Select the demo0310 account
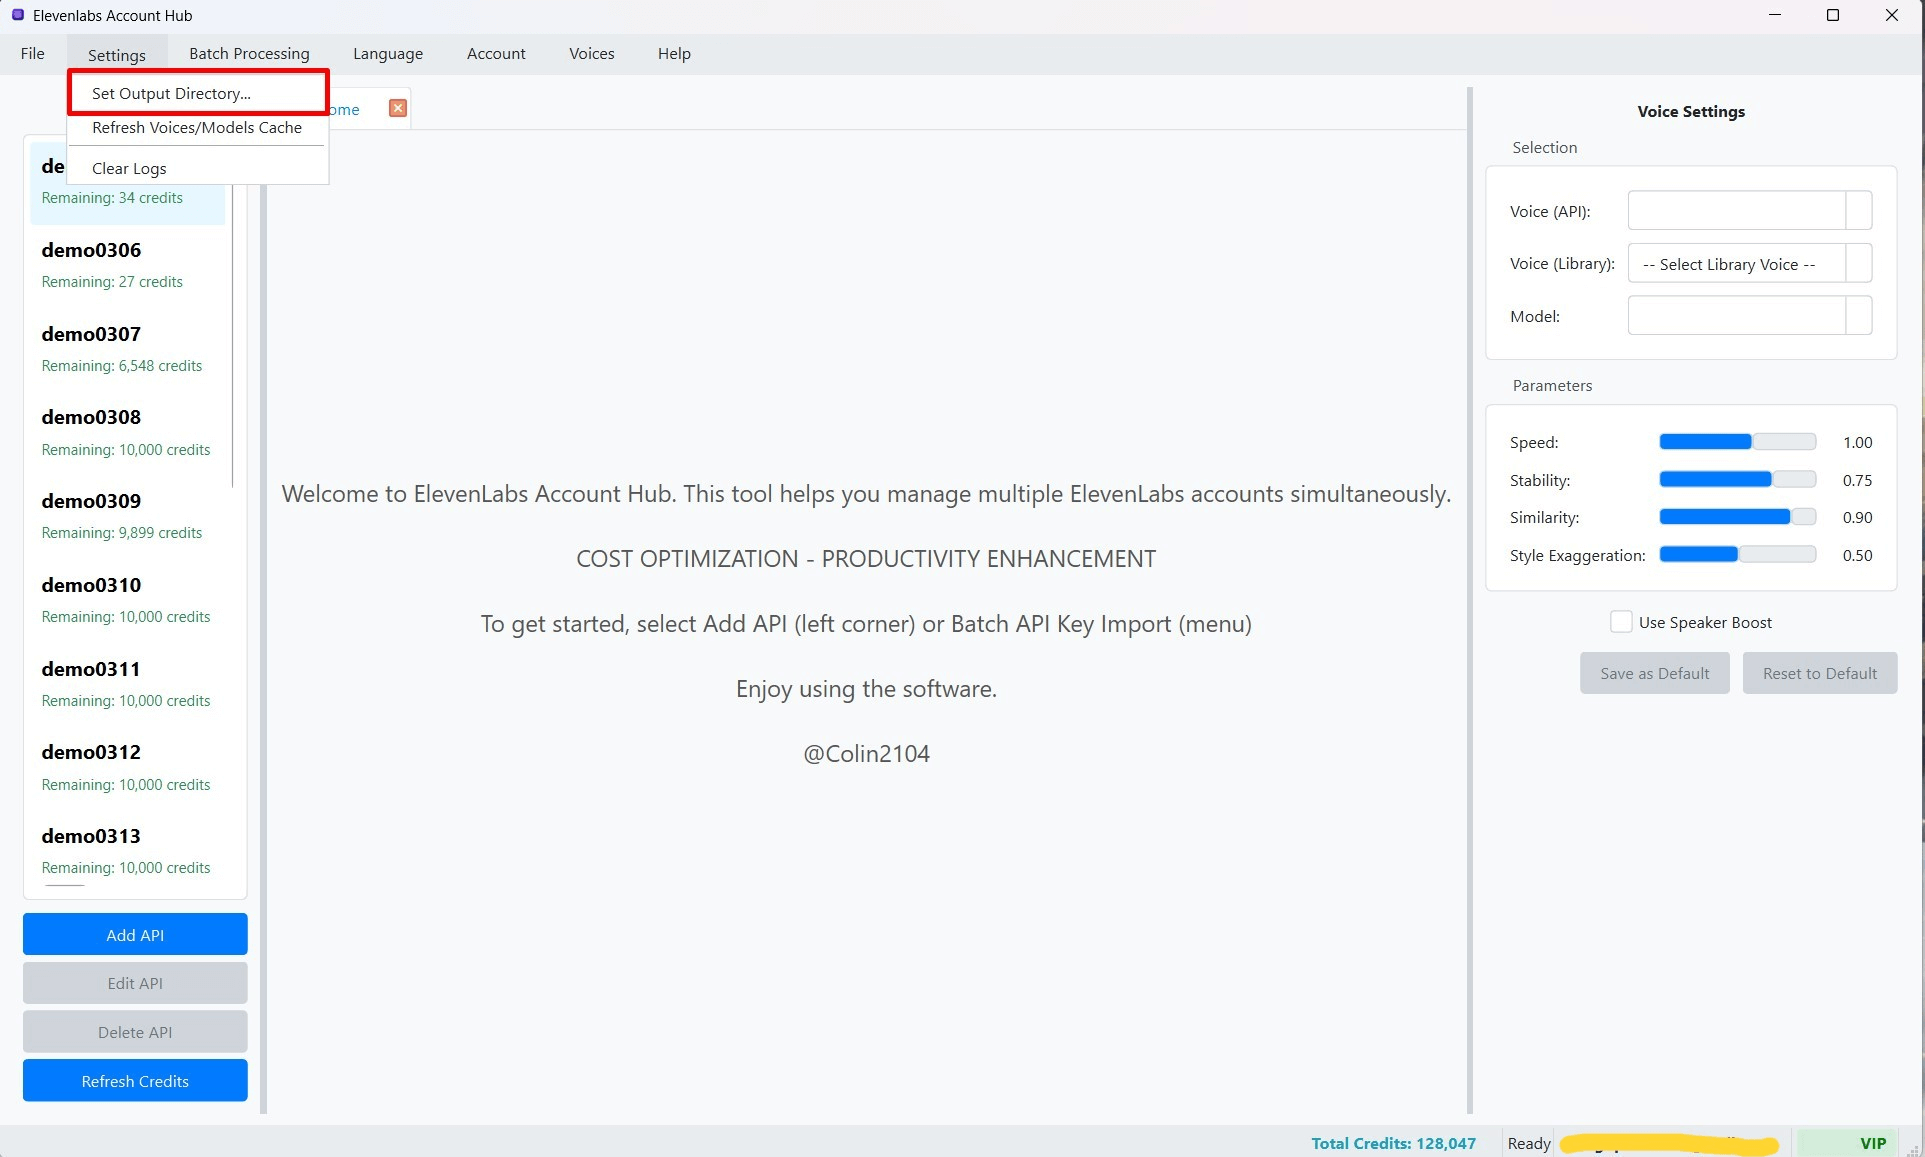 [128, 600]
